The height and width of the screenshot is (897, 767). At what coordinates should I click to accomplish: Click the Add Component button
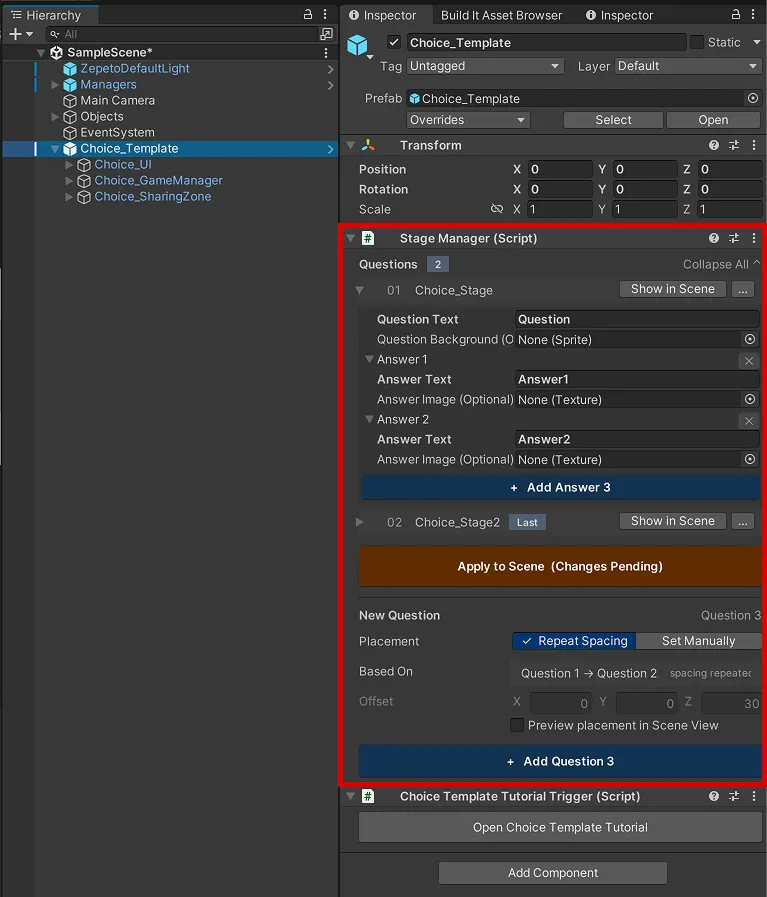click(553, 872)
